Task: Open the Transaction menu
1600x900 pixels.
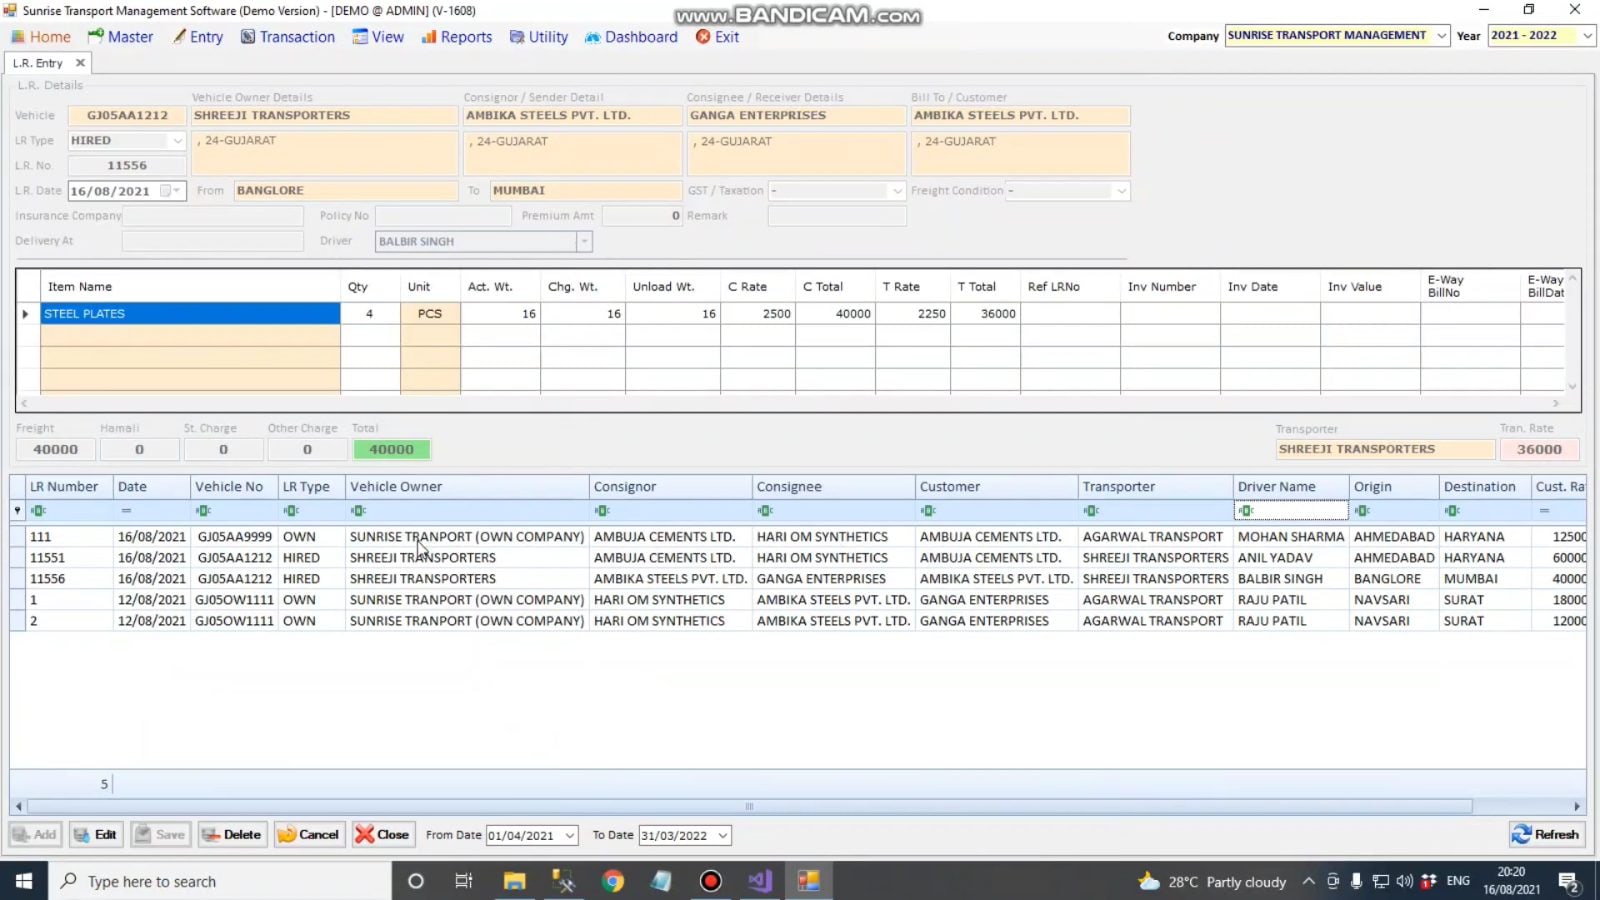Action: [288, 37]
